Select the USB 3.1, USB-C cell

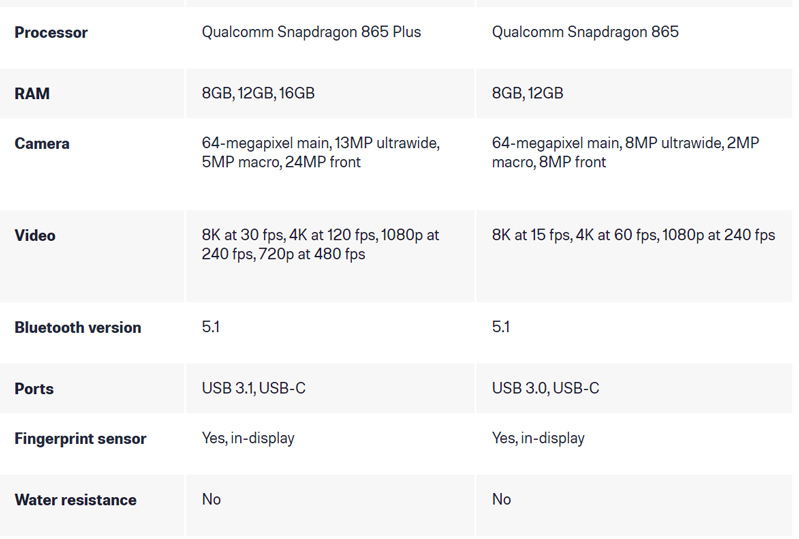point(254,388)
